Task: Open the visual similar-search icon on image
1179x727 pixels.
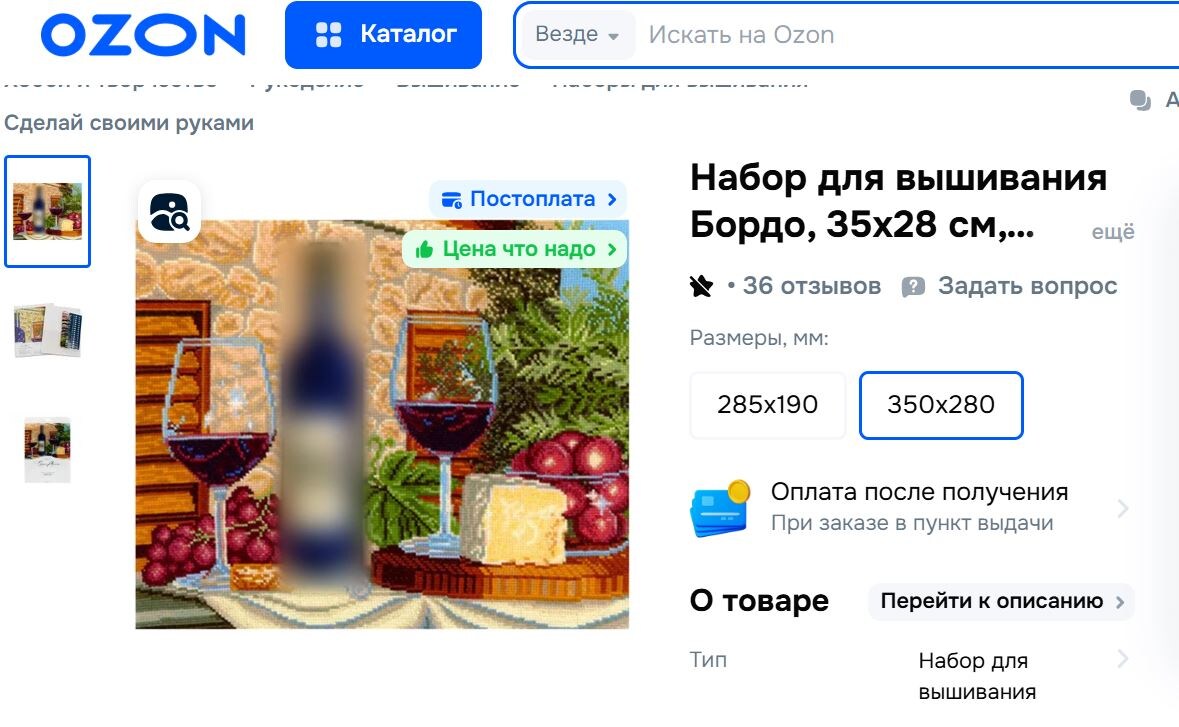Action: tap(170, 211)
